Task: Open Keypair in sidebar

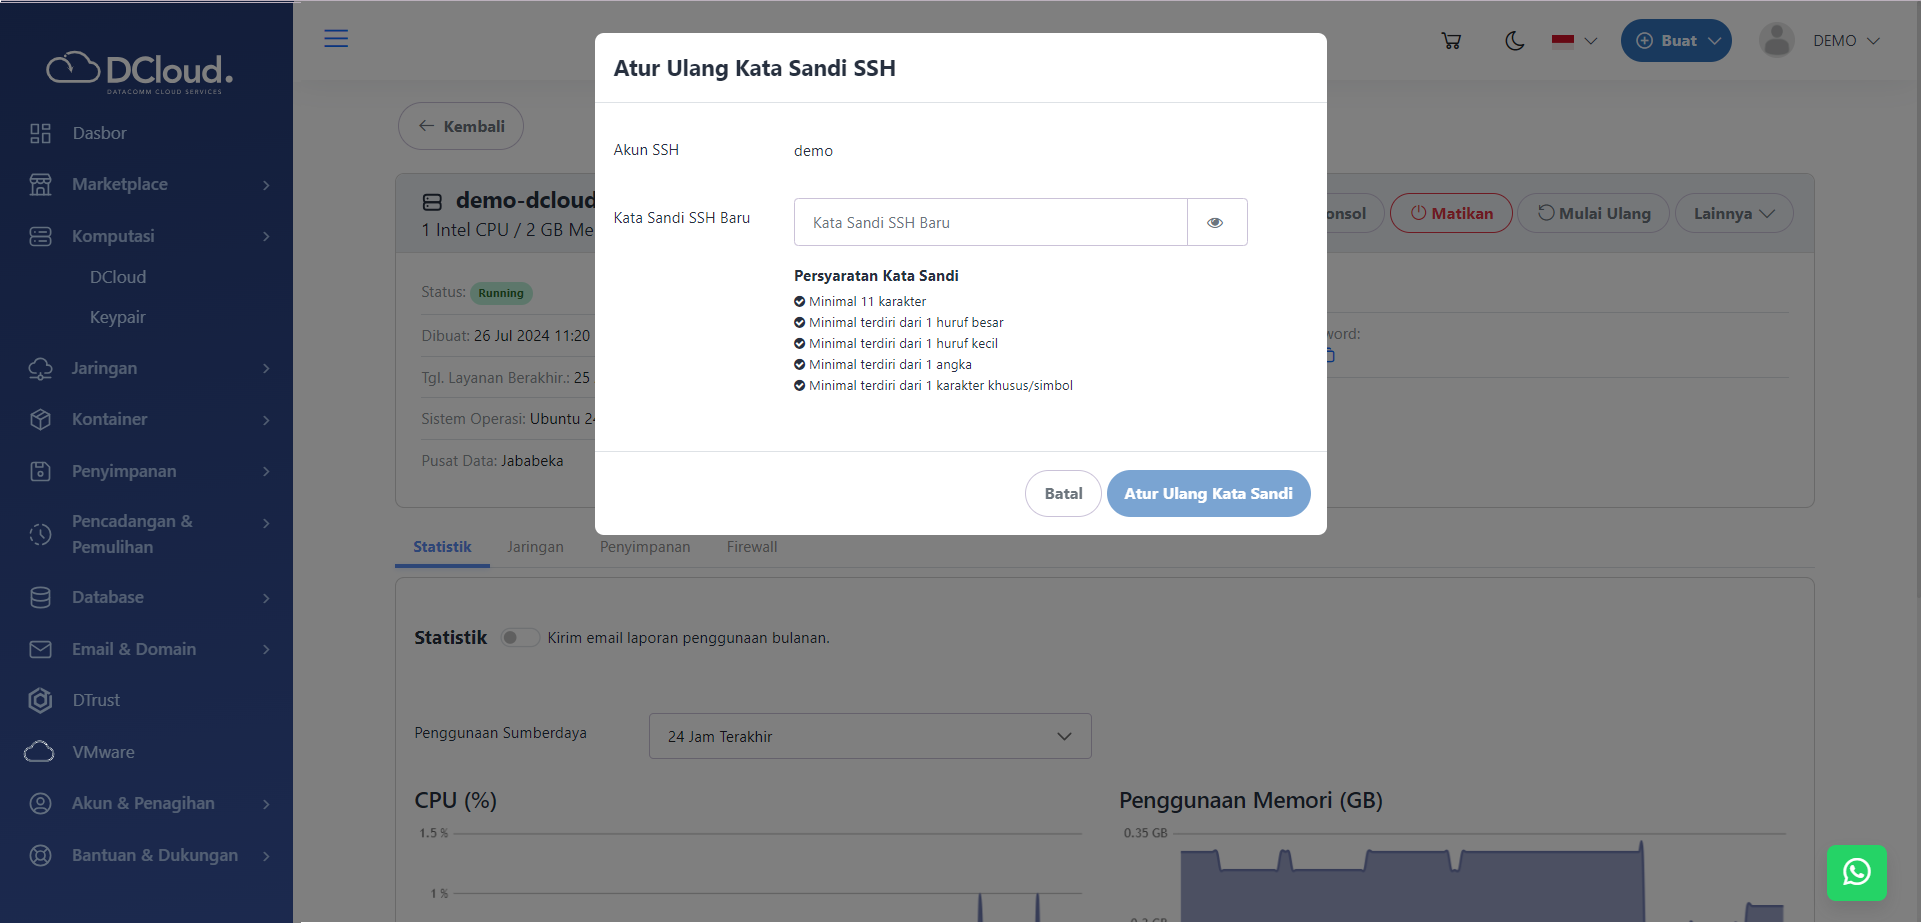Action: 118,317
